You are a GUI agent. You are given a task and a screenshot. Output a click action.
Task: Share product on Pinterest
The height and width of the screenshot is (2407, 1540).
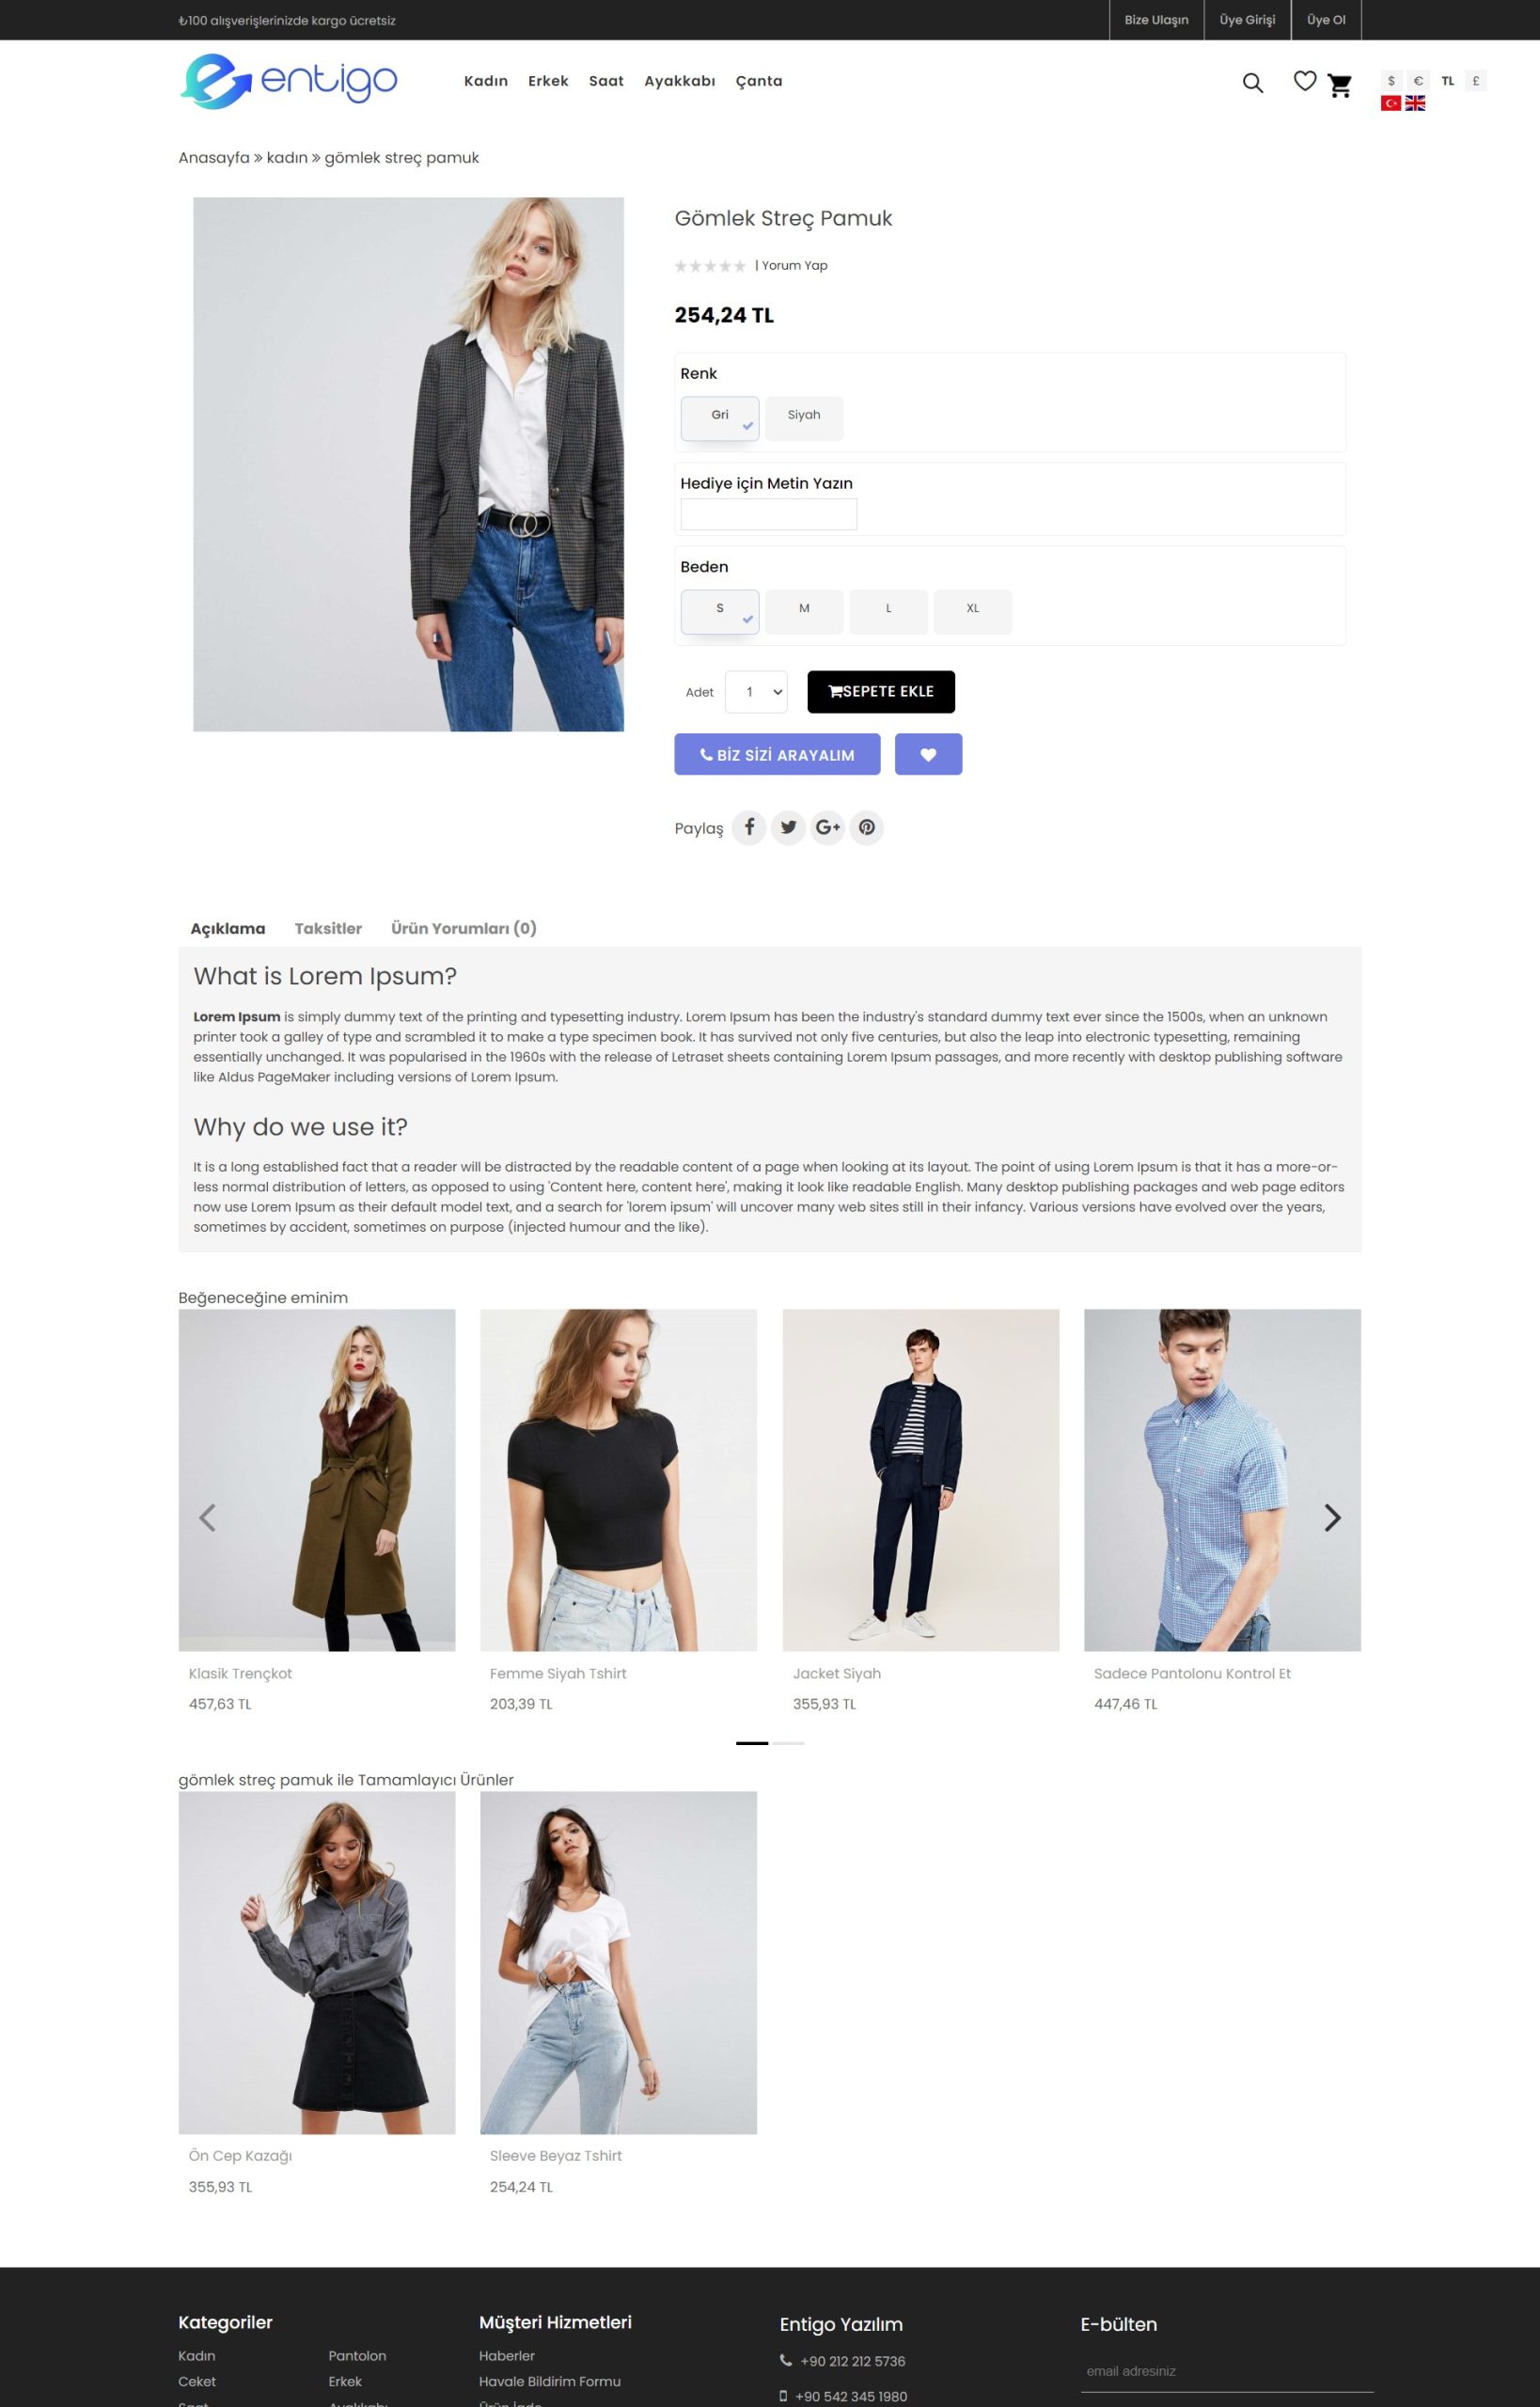[x=867, y=827]
